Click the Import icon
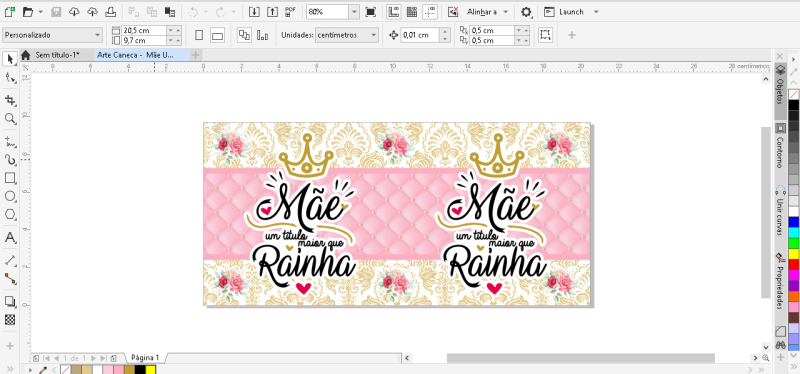800x374 pixels. click(x=255, y=11)
